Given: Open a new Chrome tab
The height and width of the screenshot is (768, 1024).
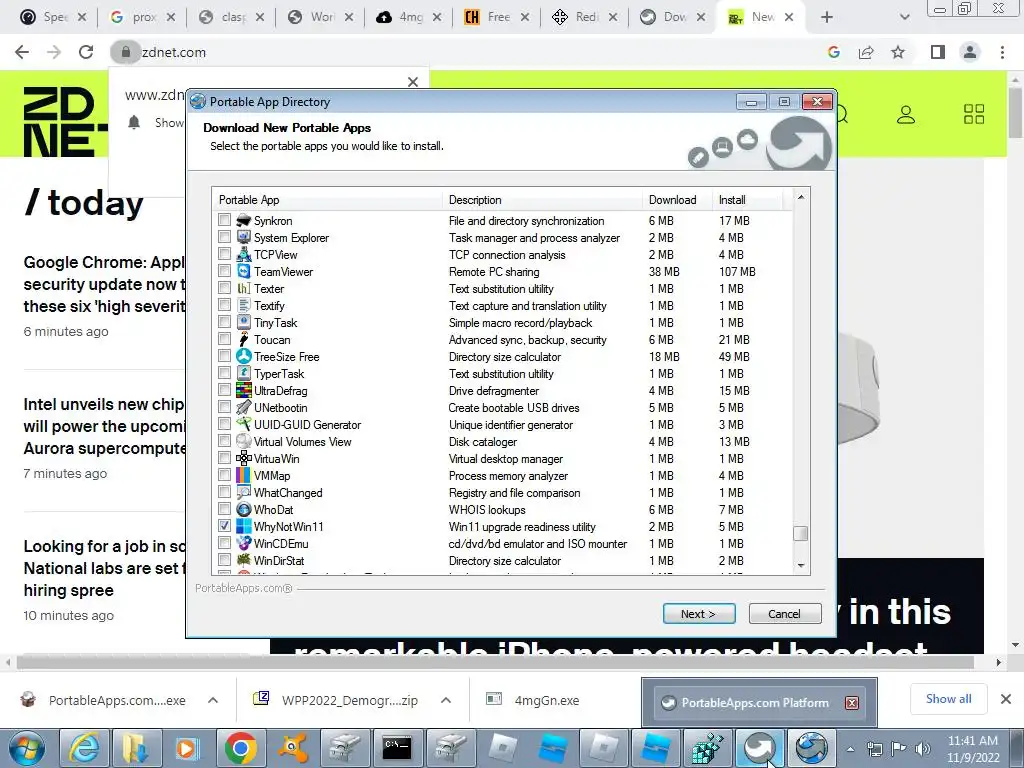Looking at the screenshot, I should point(827,17).
